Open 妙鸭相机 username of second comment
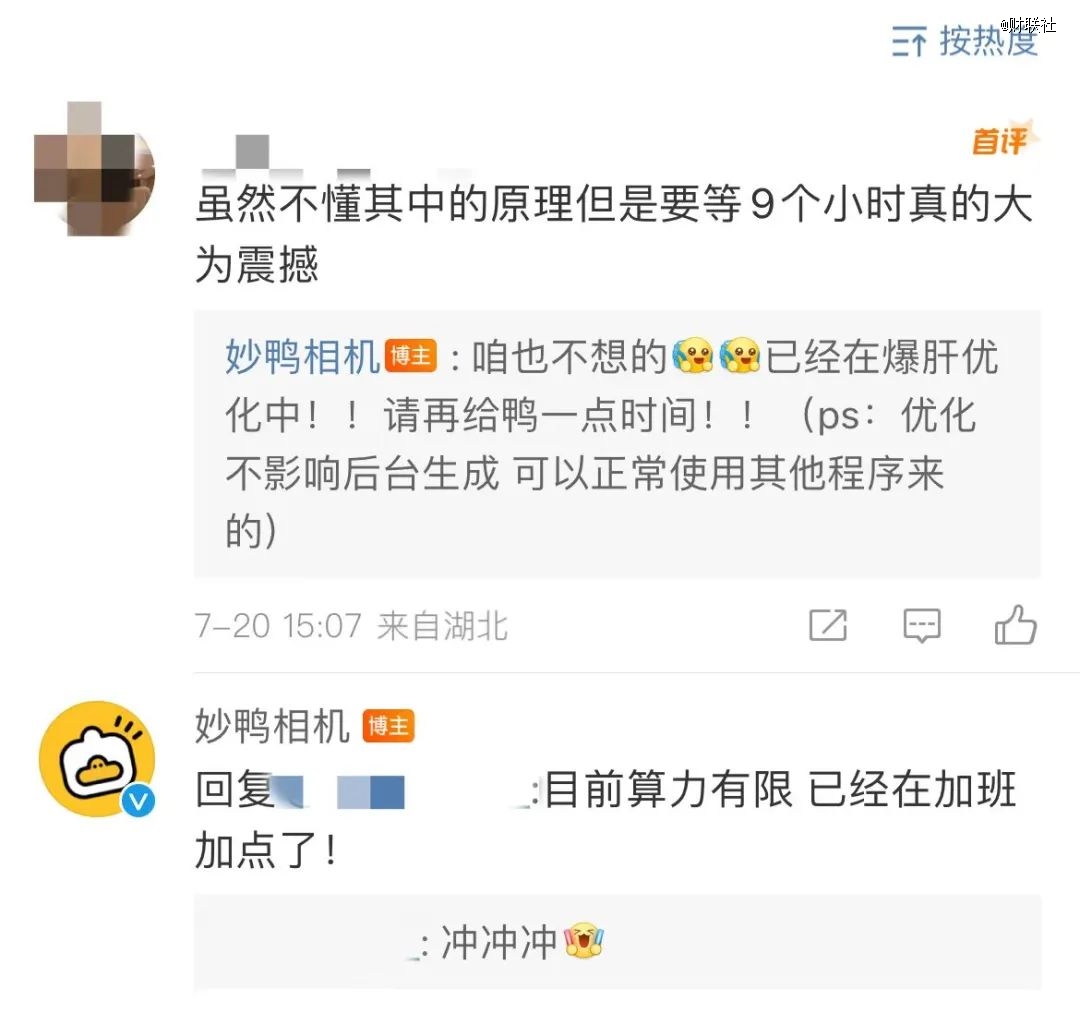The width and height of the screenshot is (1080, 1013). tap(272, 726)
